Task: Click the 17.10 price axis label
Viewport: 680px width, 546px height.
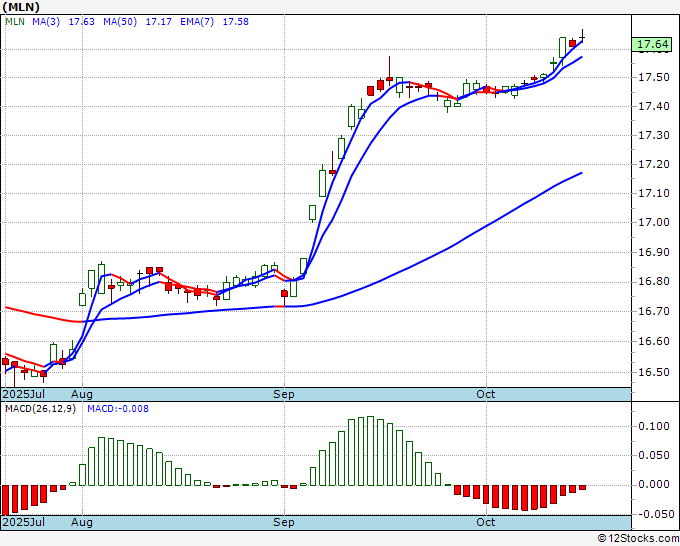Action: 654,193
